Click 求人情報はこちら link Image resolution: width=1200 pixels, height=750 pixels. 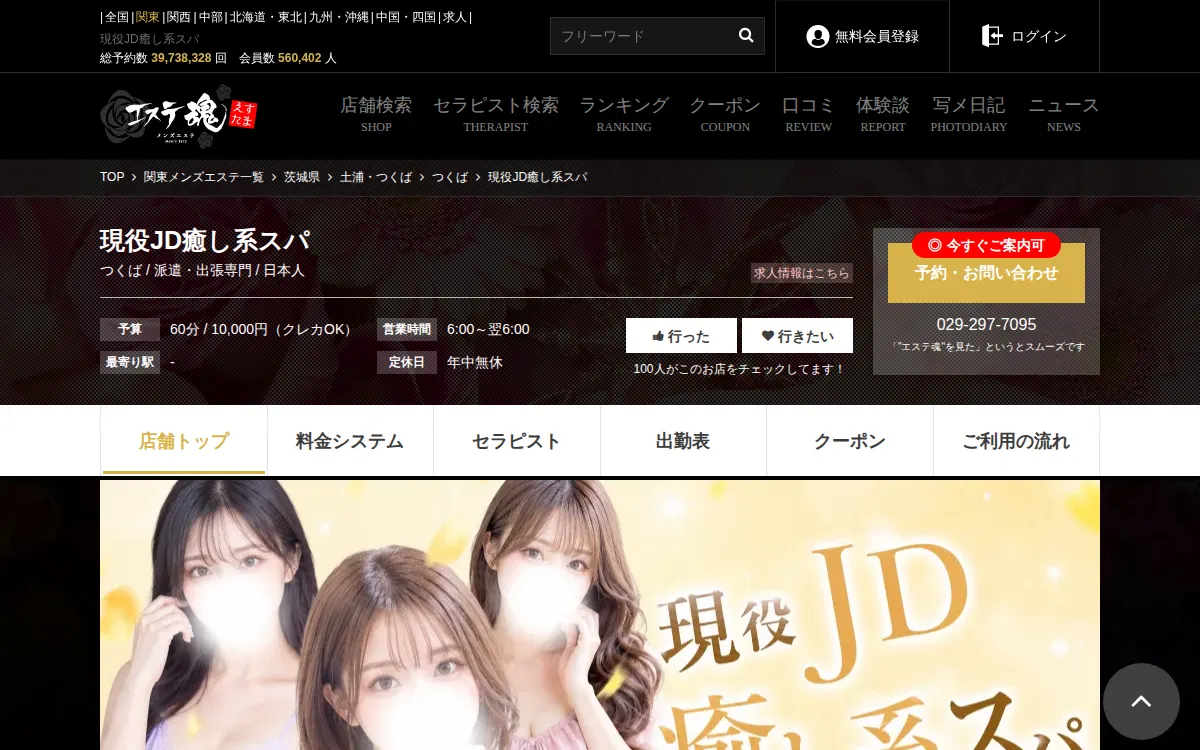802,273
